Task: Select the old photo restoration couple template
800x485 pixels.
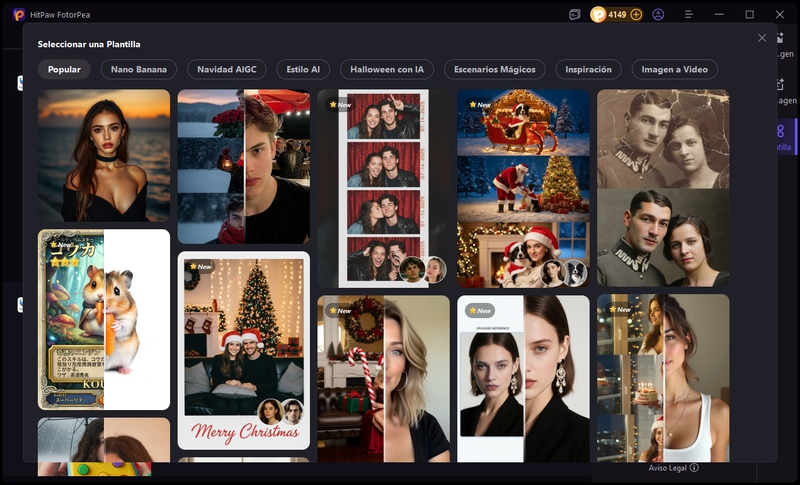Action: click(x=663, y=188)
